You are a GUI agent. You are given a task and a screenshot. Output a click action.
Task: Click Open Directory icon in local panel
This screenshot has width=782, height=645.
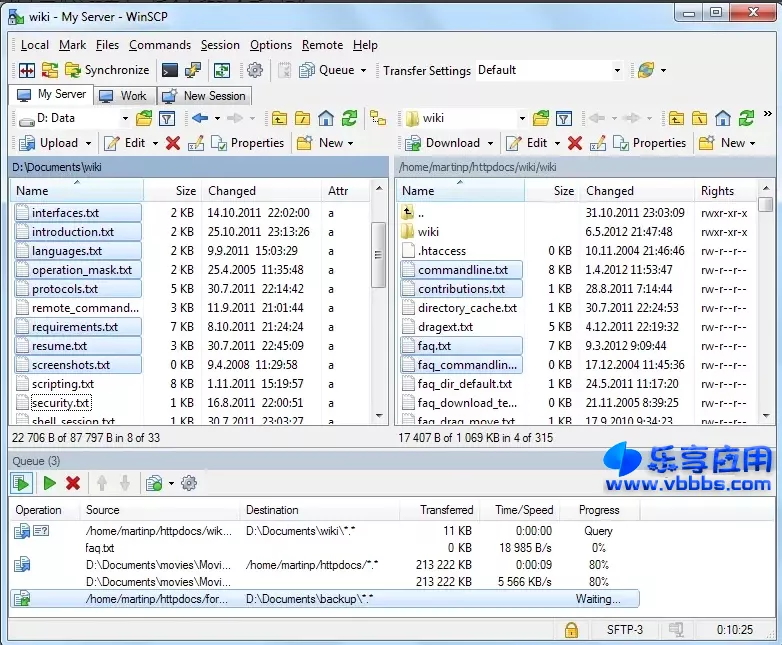(x=144, y=119)
